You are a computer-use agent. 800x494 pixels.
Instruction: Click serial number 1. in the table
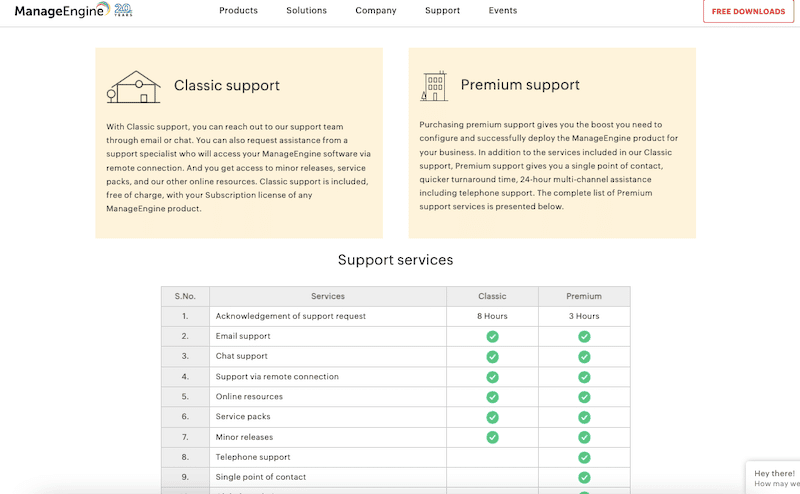click(185, 316)
